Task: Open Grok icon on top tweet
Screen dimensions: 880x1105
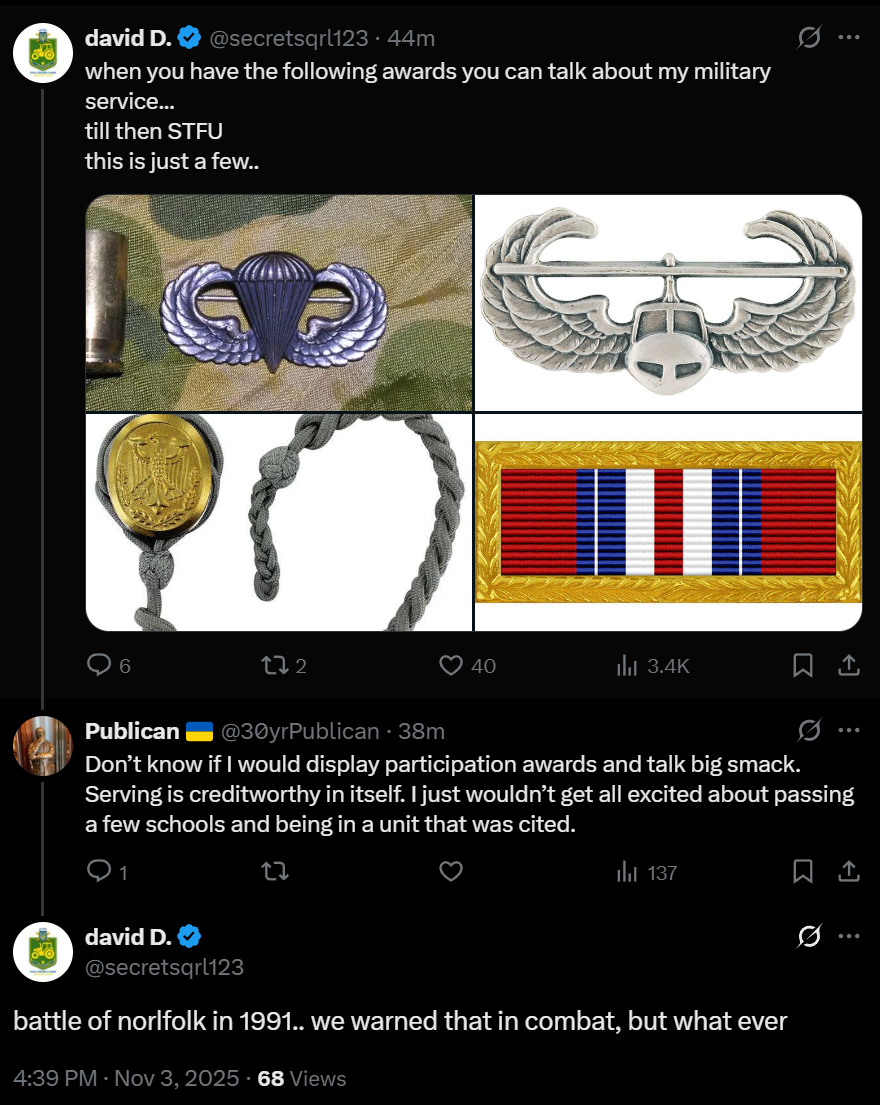Action: pos(809,37)
